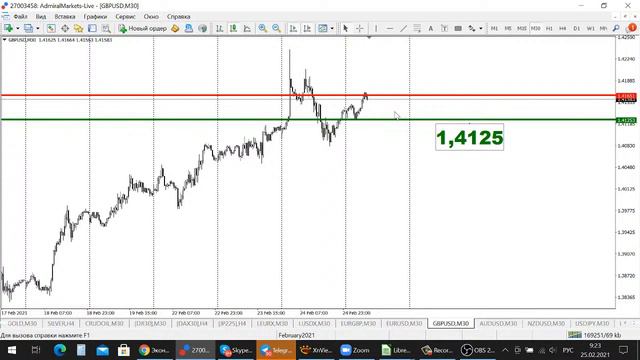Image resolution: width=640 pixels, height=360 pixels.
Task: Select the vertical line drawing tool
Action: pyautogui.click(x=376, y=28)
